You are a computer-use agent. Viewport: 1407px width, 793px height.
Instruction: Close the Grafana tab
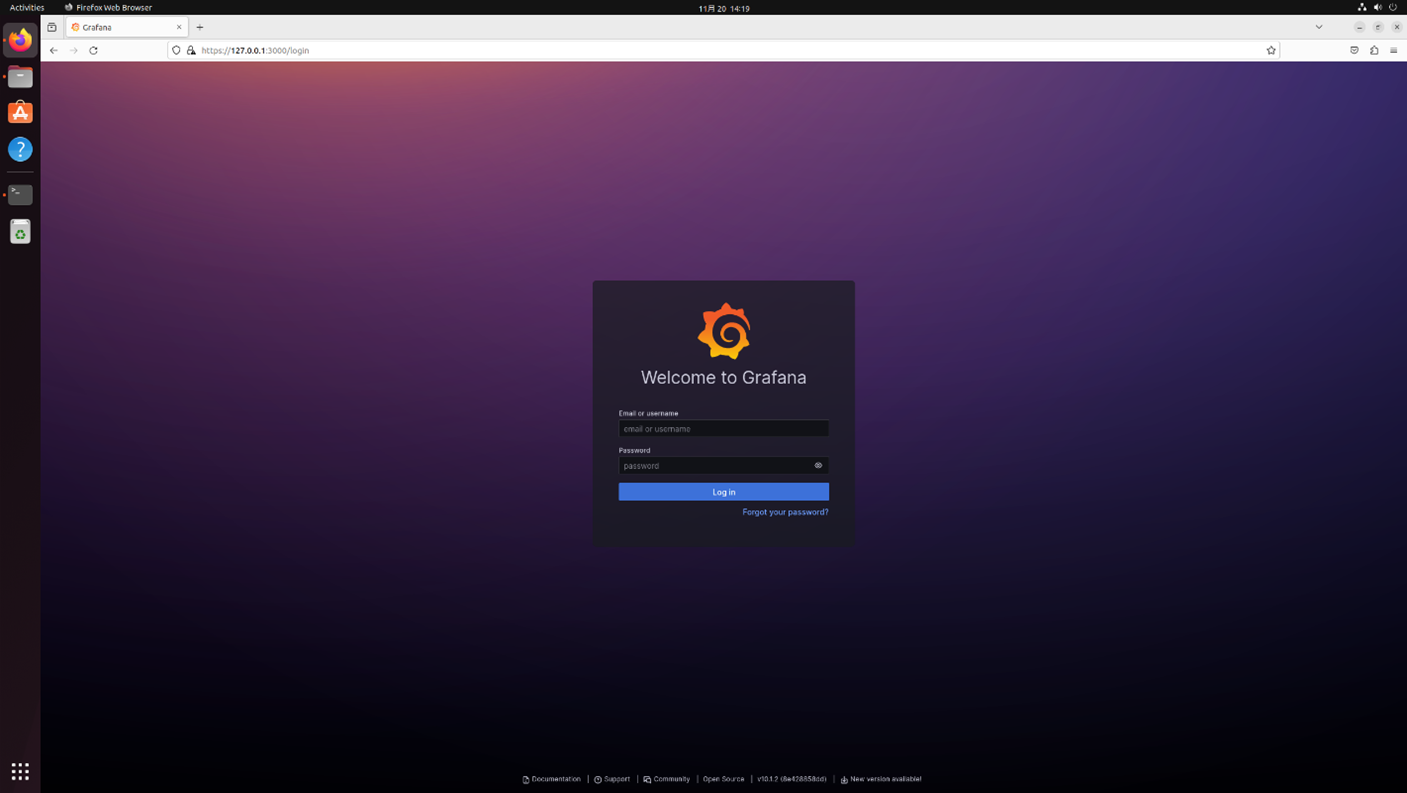[179, 27]
